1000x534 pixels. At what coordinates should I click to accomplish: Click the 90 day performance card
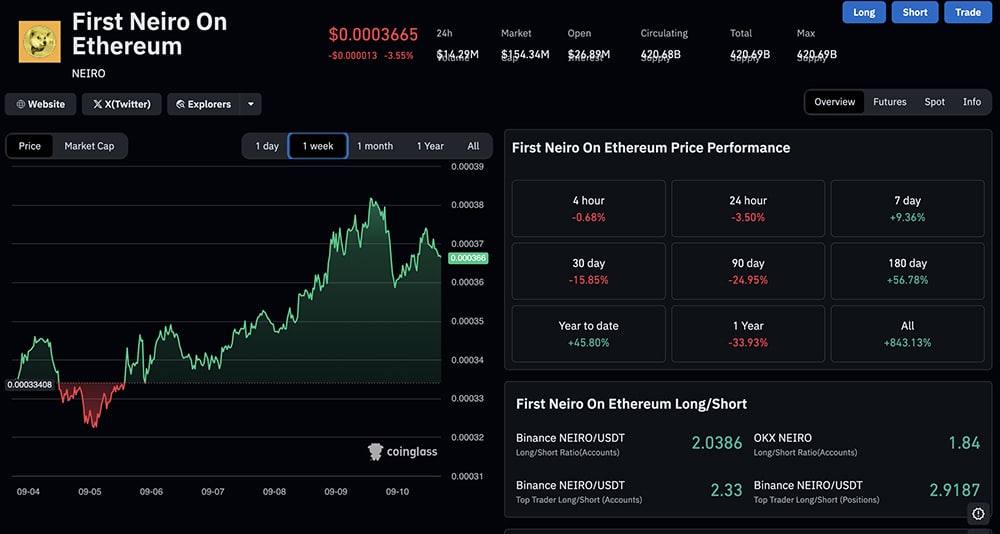[x=748, y=271]
